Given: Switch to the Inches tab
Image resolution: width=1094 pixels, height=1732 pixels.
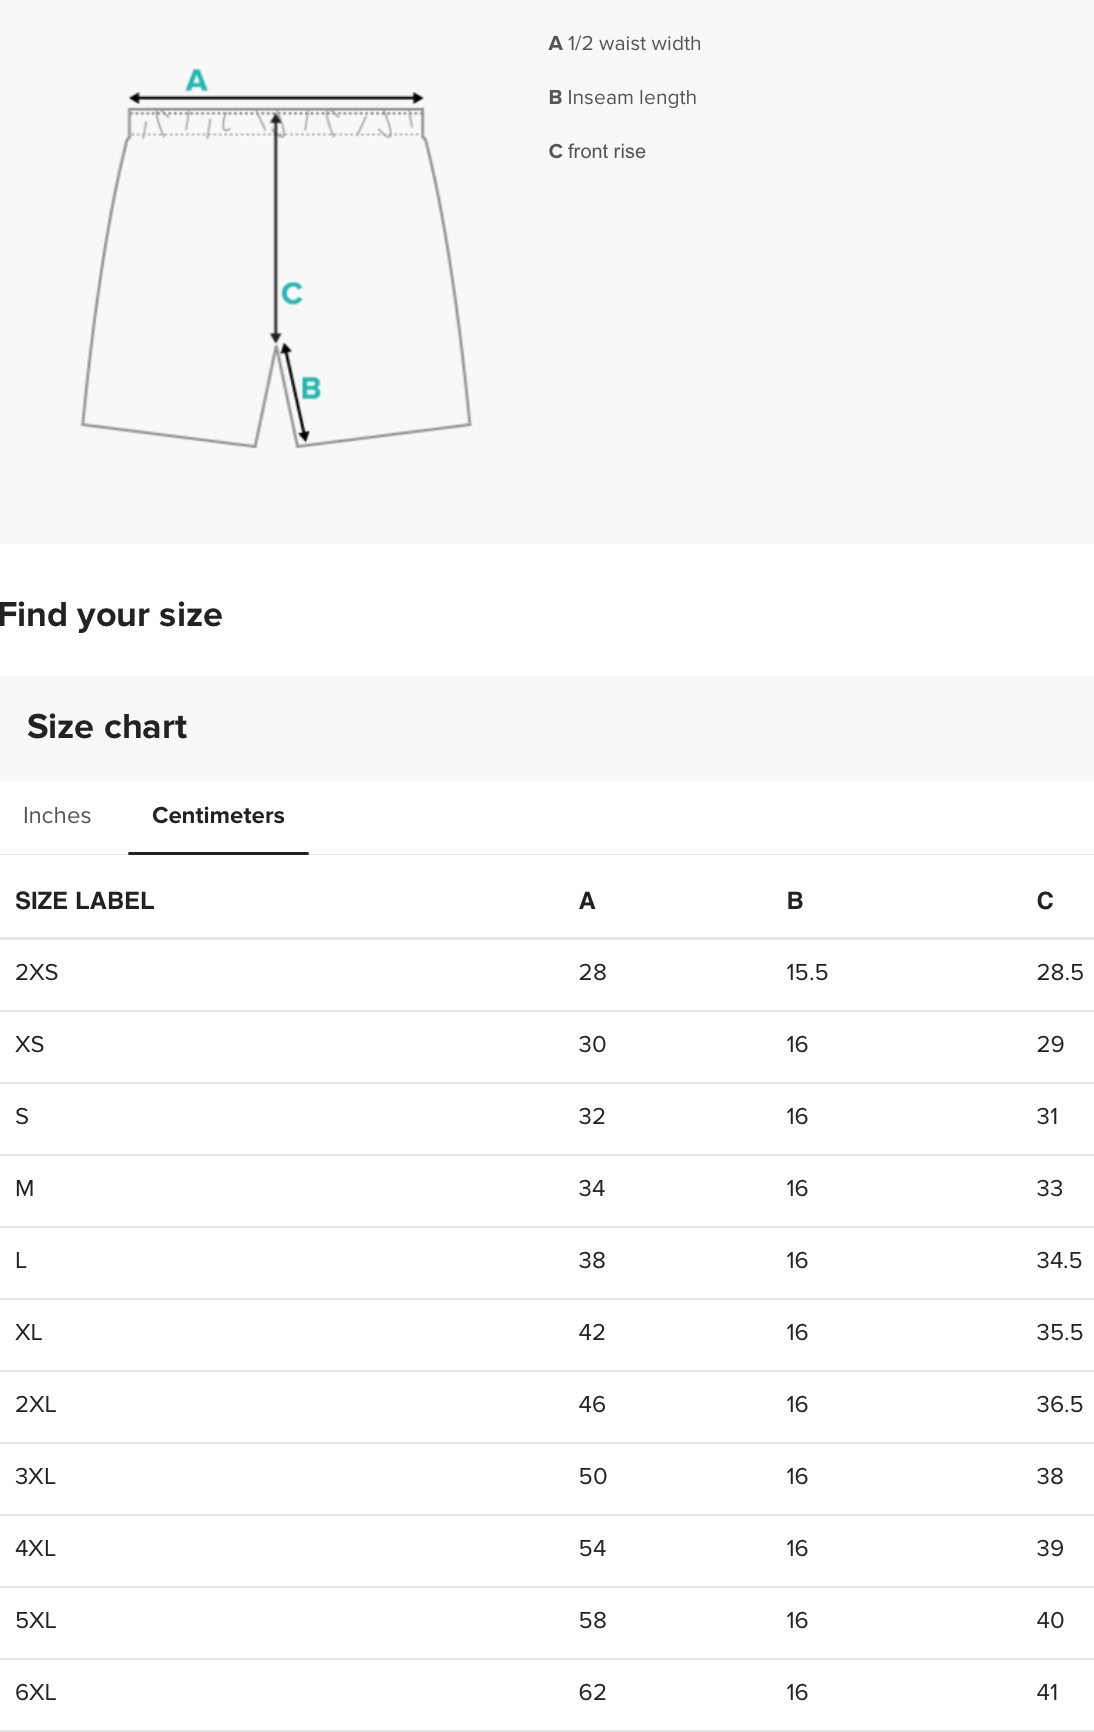Looking at the screenshot, I should point(57,816).
